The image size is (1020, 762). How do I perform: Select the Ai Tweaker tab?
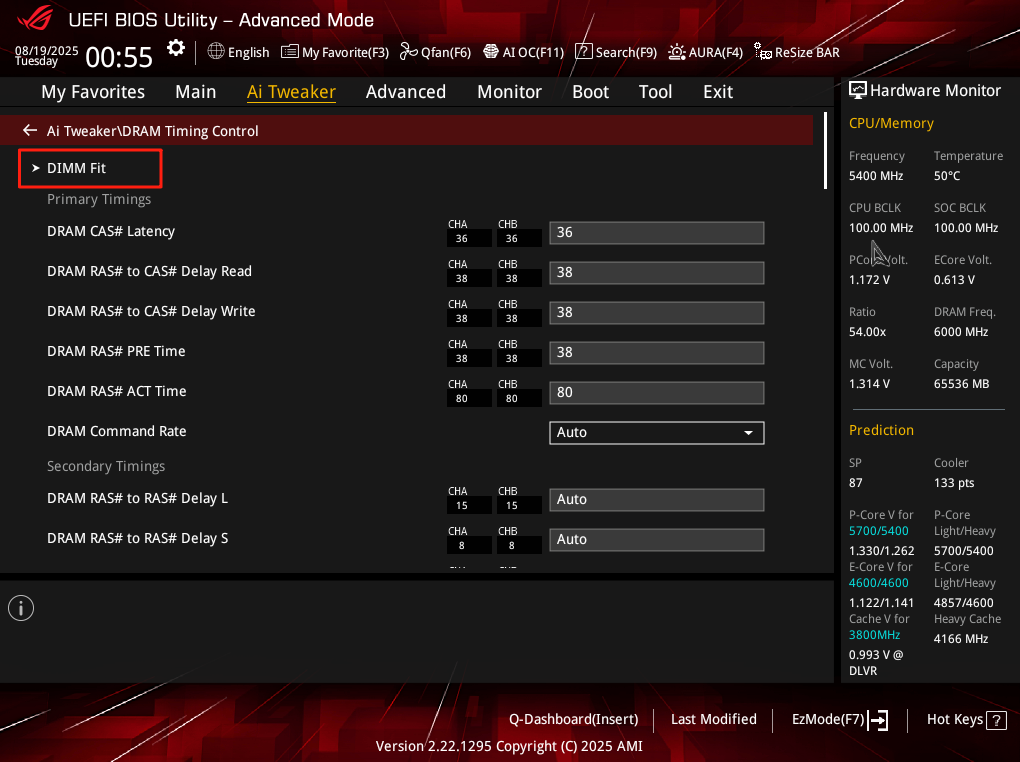[291, 92]
